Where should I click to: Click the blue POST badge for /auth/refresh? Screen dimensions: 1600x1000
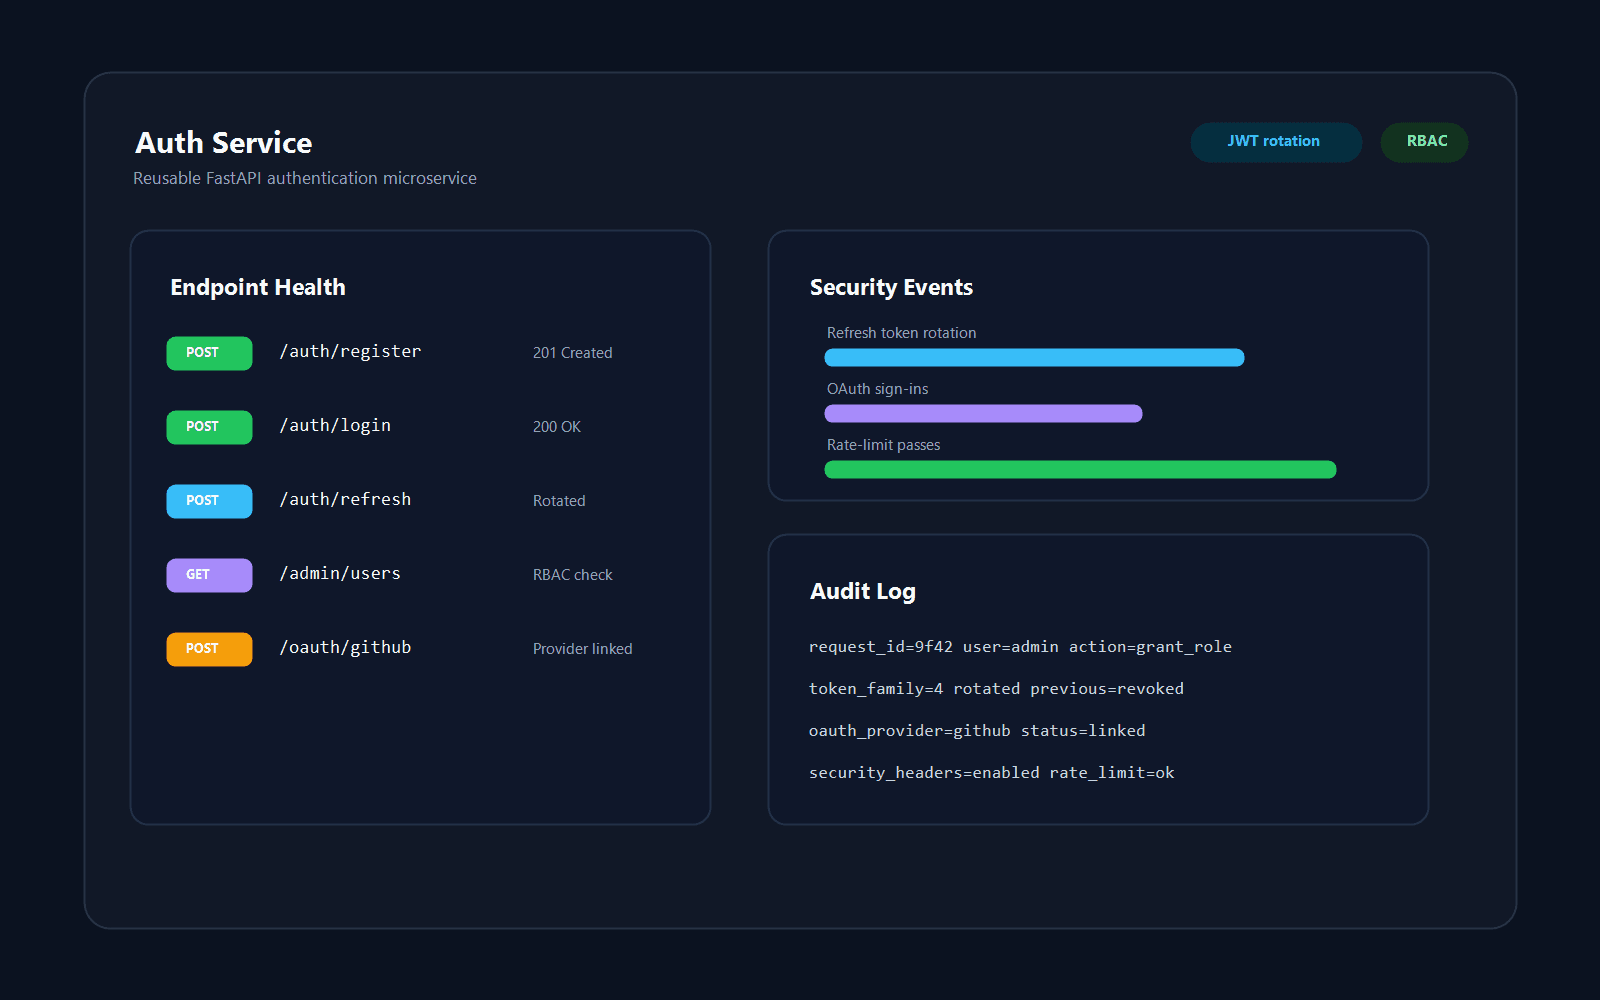click(209, 501)
